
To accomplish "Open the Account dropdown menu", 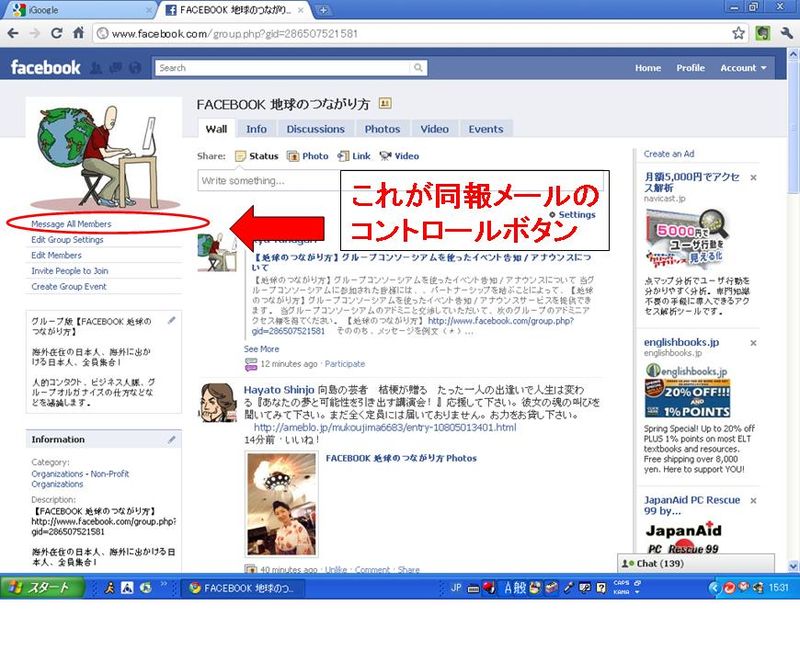I will coord(743,68).
